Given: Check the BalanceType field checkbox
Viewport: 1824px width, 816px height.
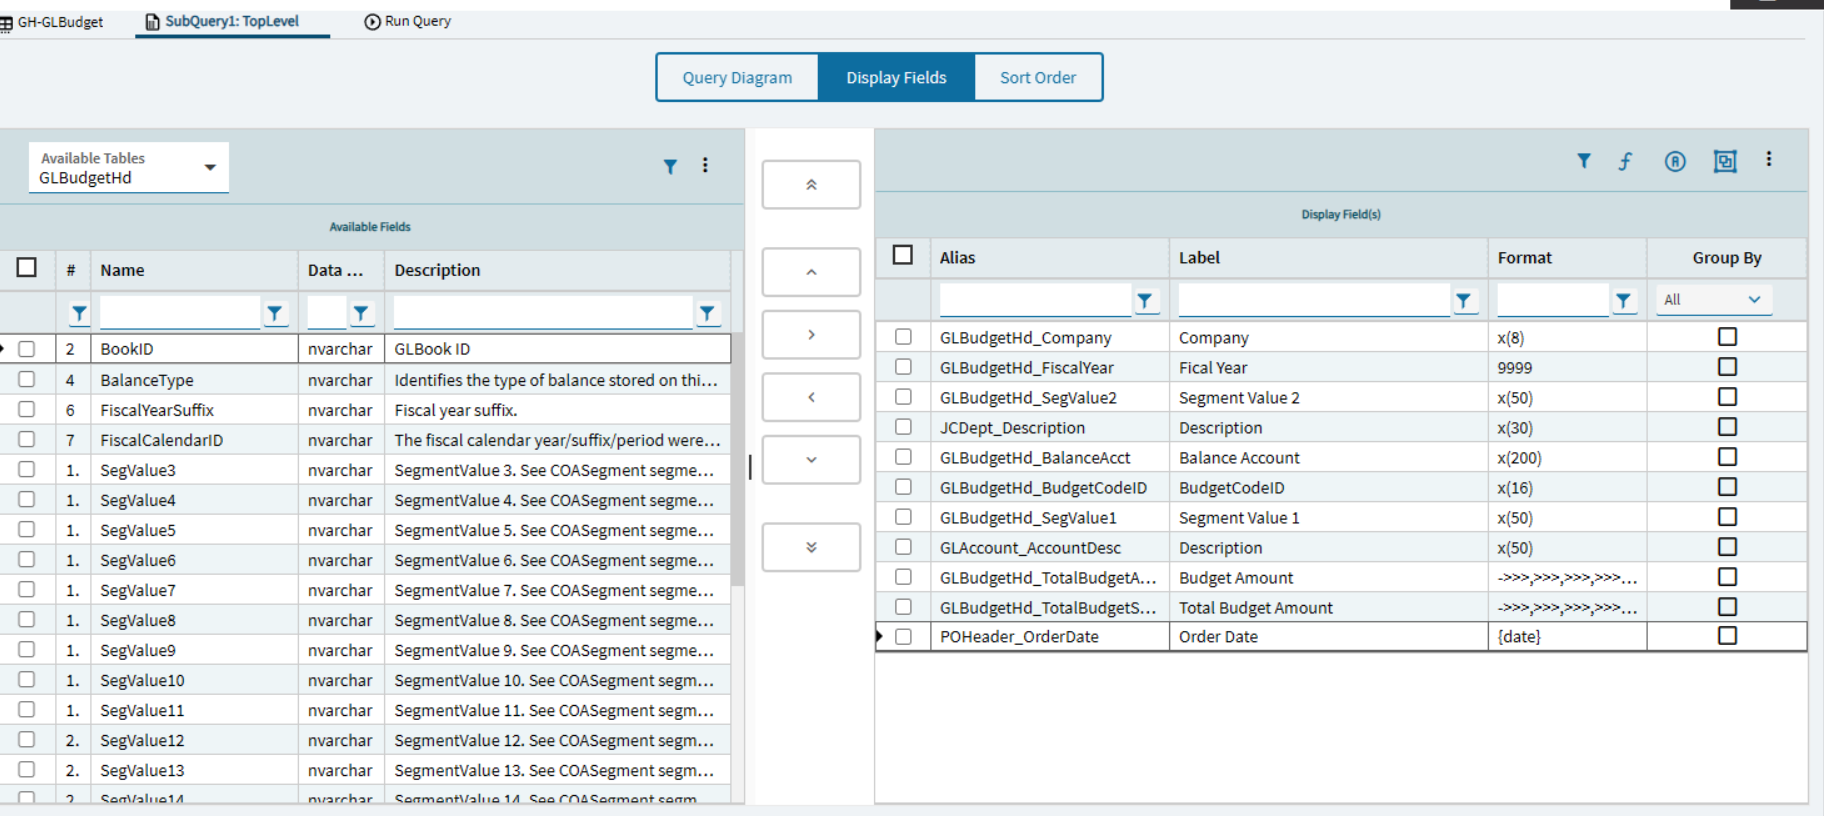Looking at the screenshot, I should click(27, 380).
